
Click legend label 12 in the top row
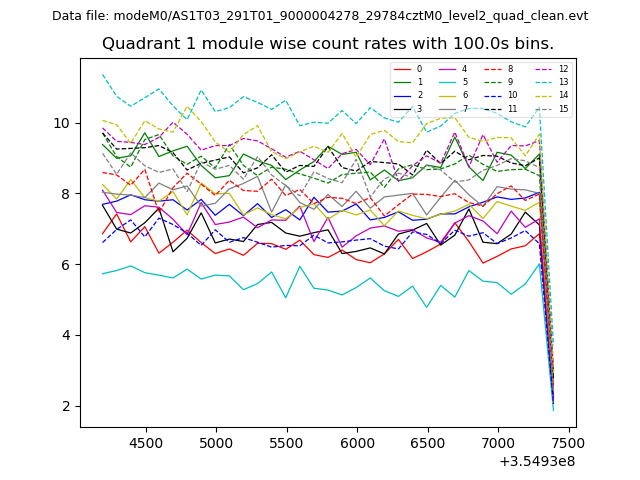pos(563,69)
